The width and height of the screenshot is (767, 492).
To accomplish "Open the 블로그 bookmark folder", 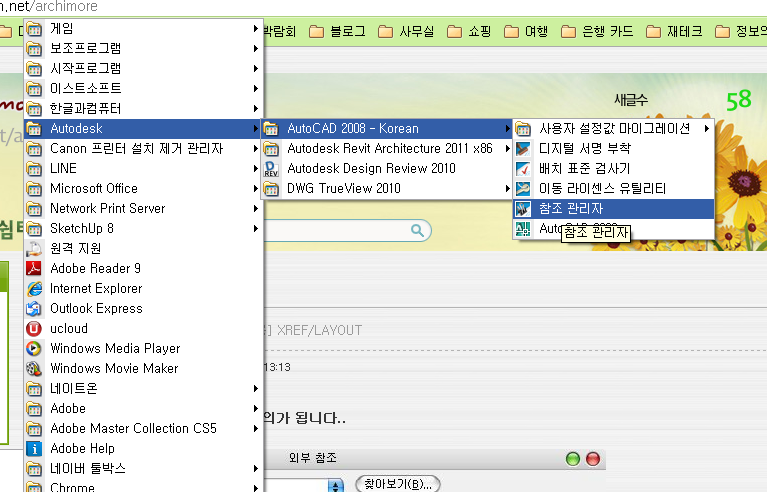I will 338,32.
